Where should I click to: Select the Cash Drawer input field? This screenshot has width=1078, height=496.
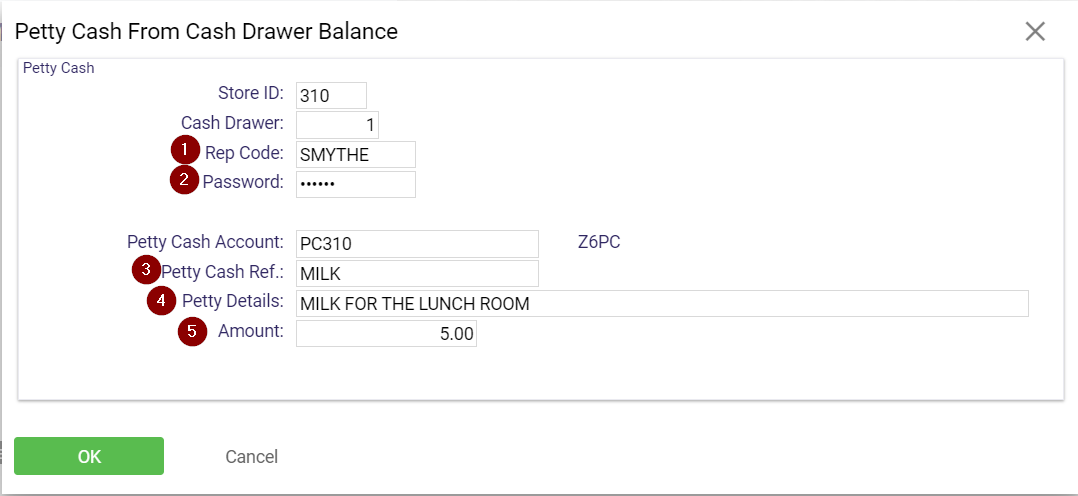pos(338,125)
